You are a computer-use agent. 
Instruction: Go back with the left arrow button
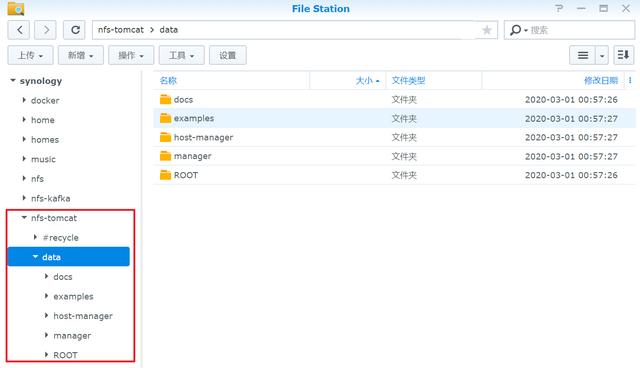click(x=20, y=30)
